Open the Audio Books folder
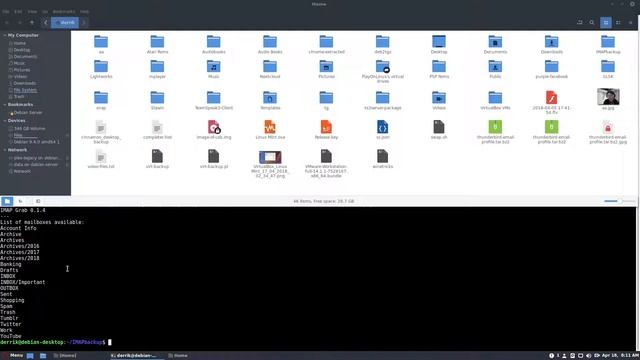Image resolution: width=640 pixels, height=360 pixels. click(x=270, y=44)
